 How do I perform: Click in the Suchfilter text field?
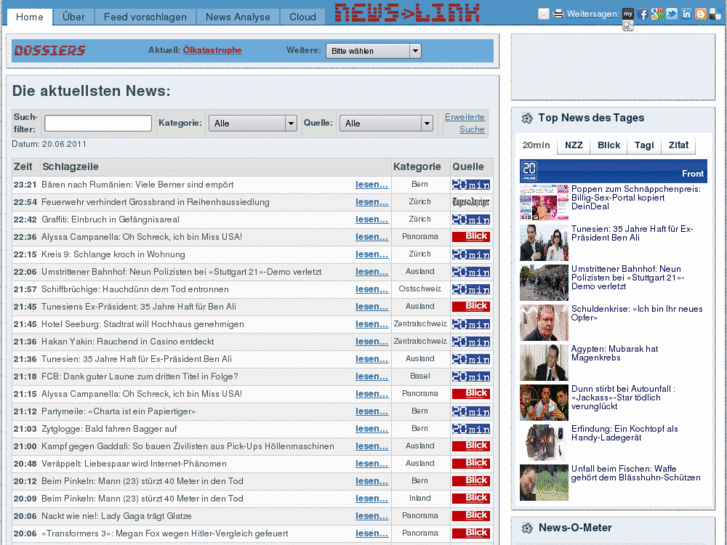pos(98,123)
